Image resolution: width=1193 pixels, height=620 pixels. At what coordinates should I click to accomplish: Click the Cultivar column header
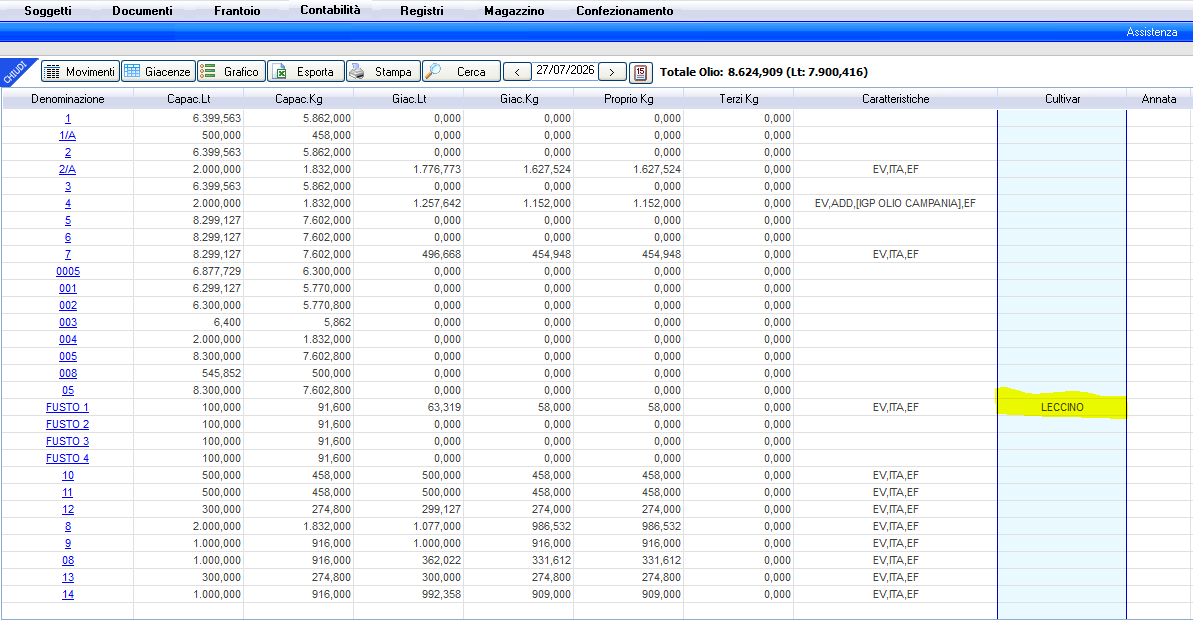coord(1062,99)
